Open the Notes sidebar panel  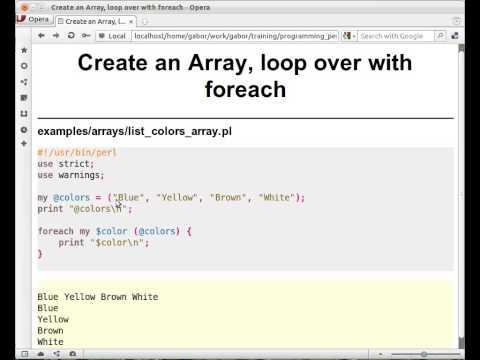24,98
